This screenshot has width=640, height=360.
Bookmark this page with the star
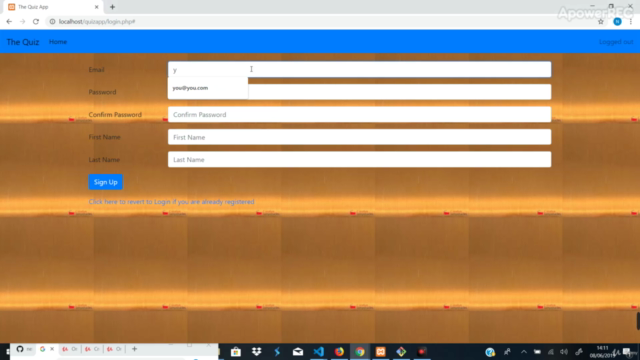(x=601, y=22)
